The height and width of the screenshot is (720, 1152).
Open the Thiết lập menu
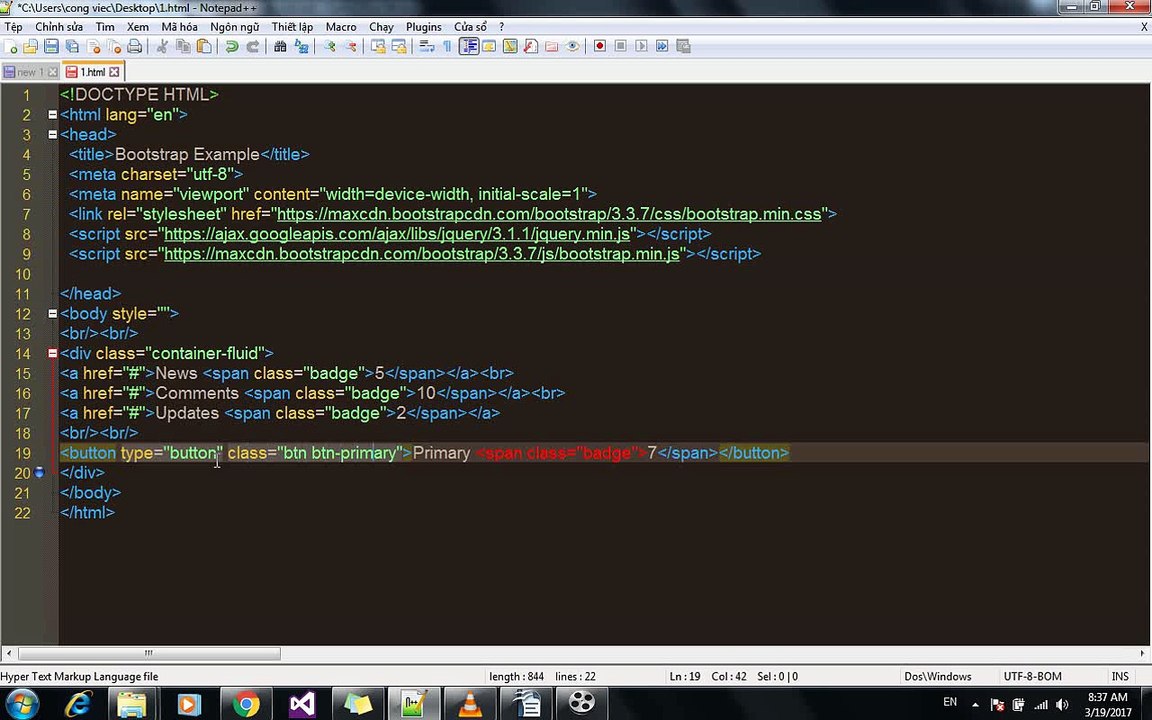pyautogui.click(x=292, y=26)
